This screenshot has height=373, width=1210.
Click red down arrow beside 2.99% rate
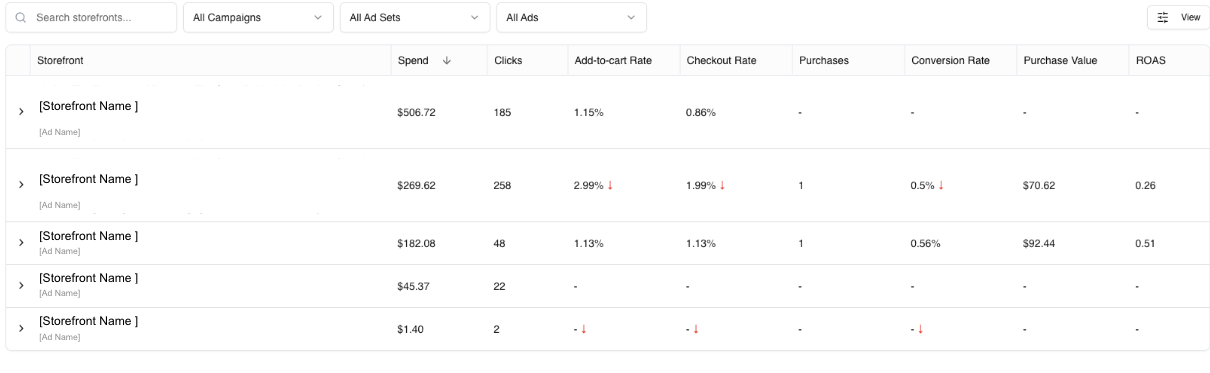tap(610, 185)
